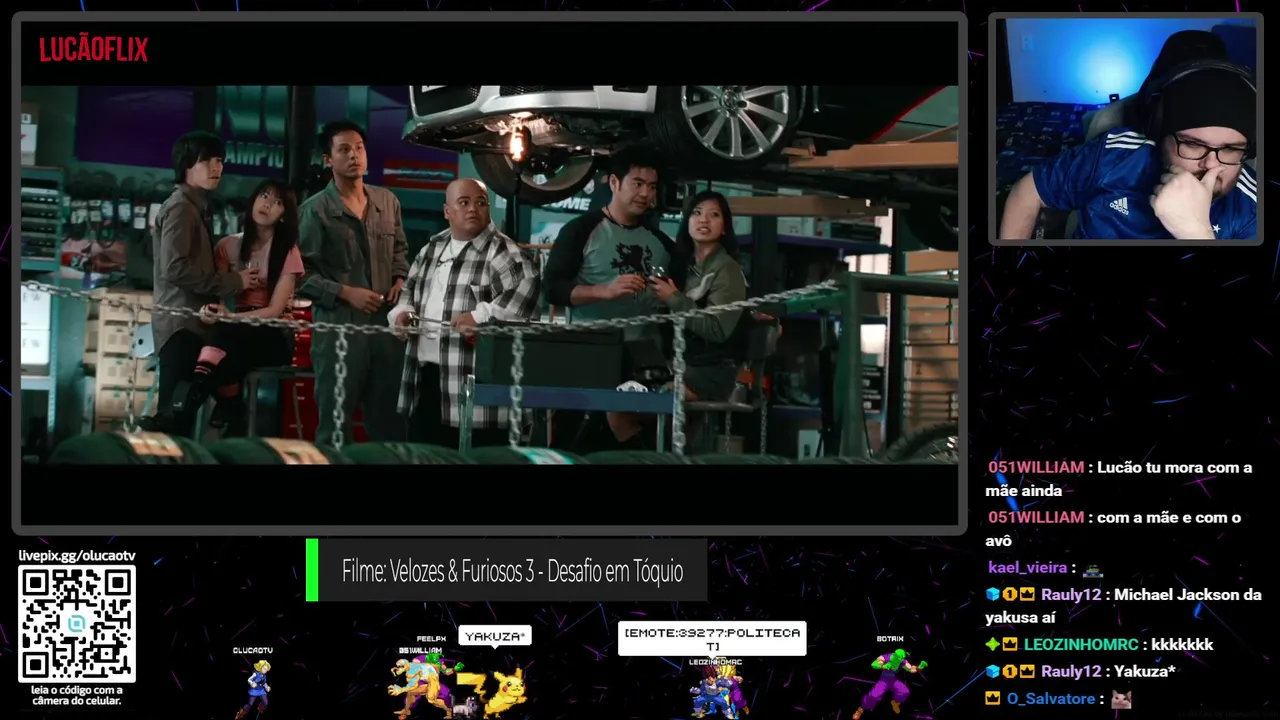Click the '[EMOTE:39277:POLITECAT]' speech bubble
This screenshot has height=720, width=1280.
[712, 639]
